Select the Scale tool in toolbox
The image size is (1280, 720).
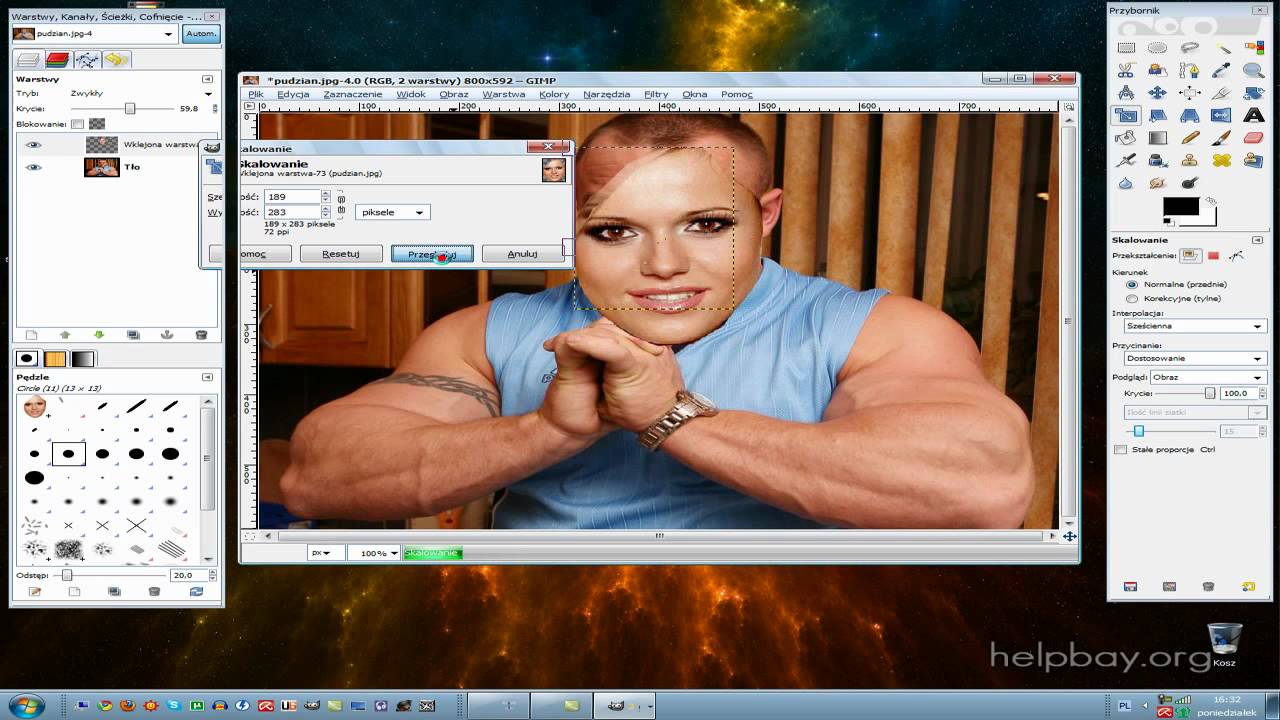pos(1126,116)
